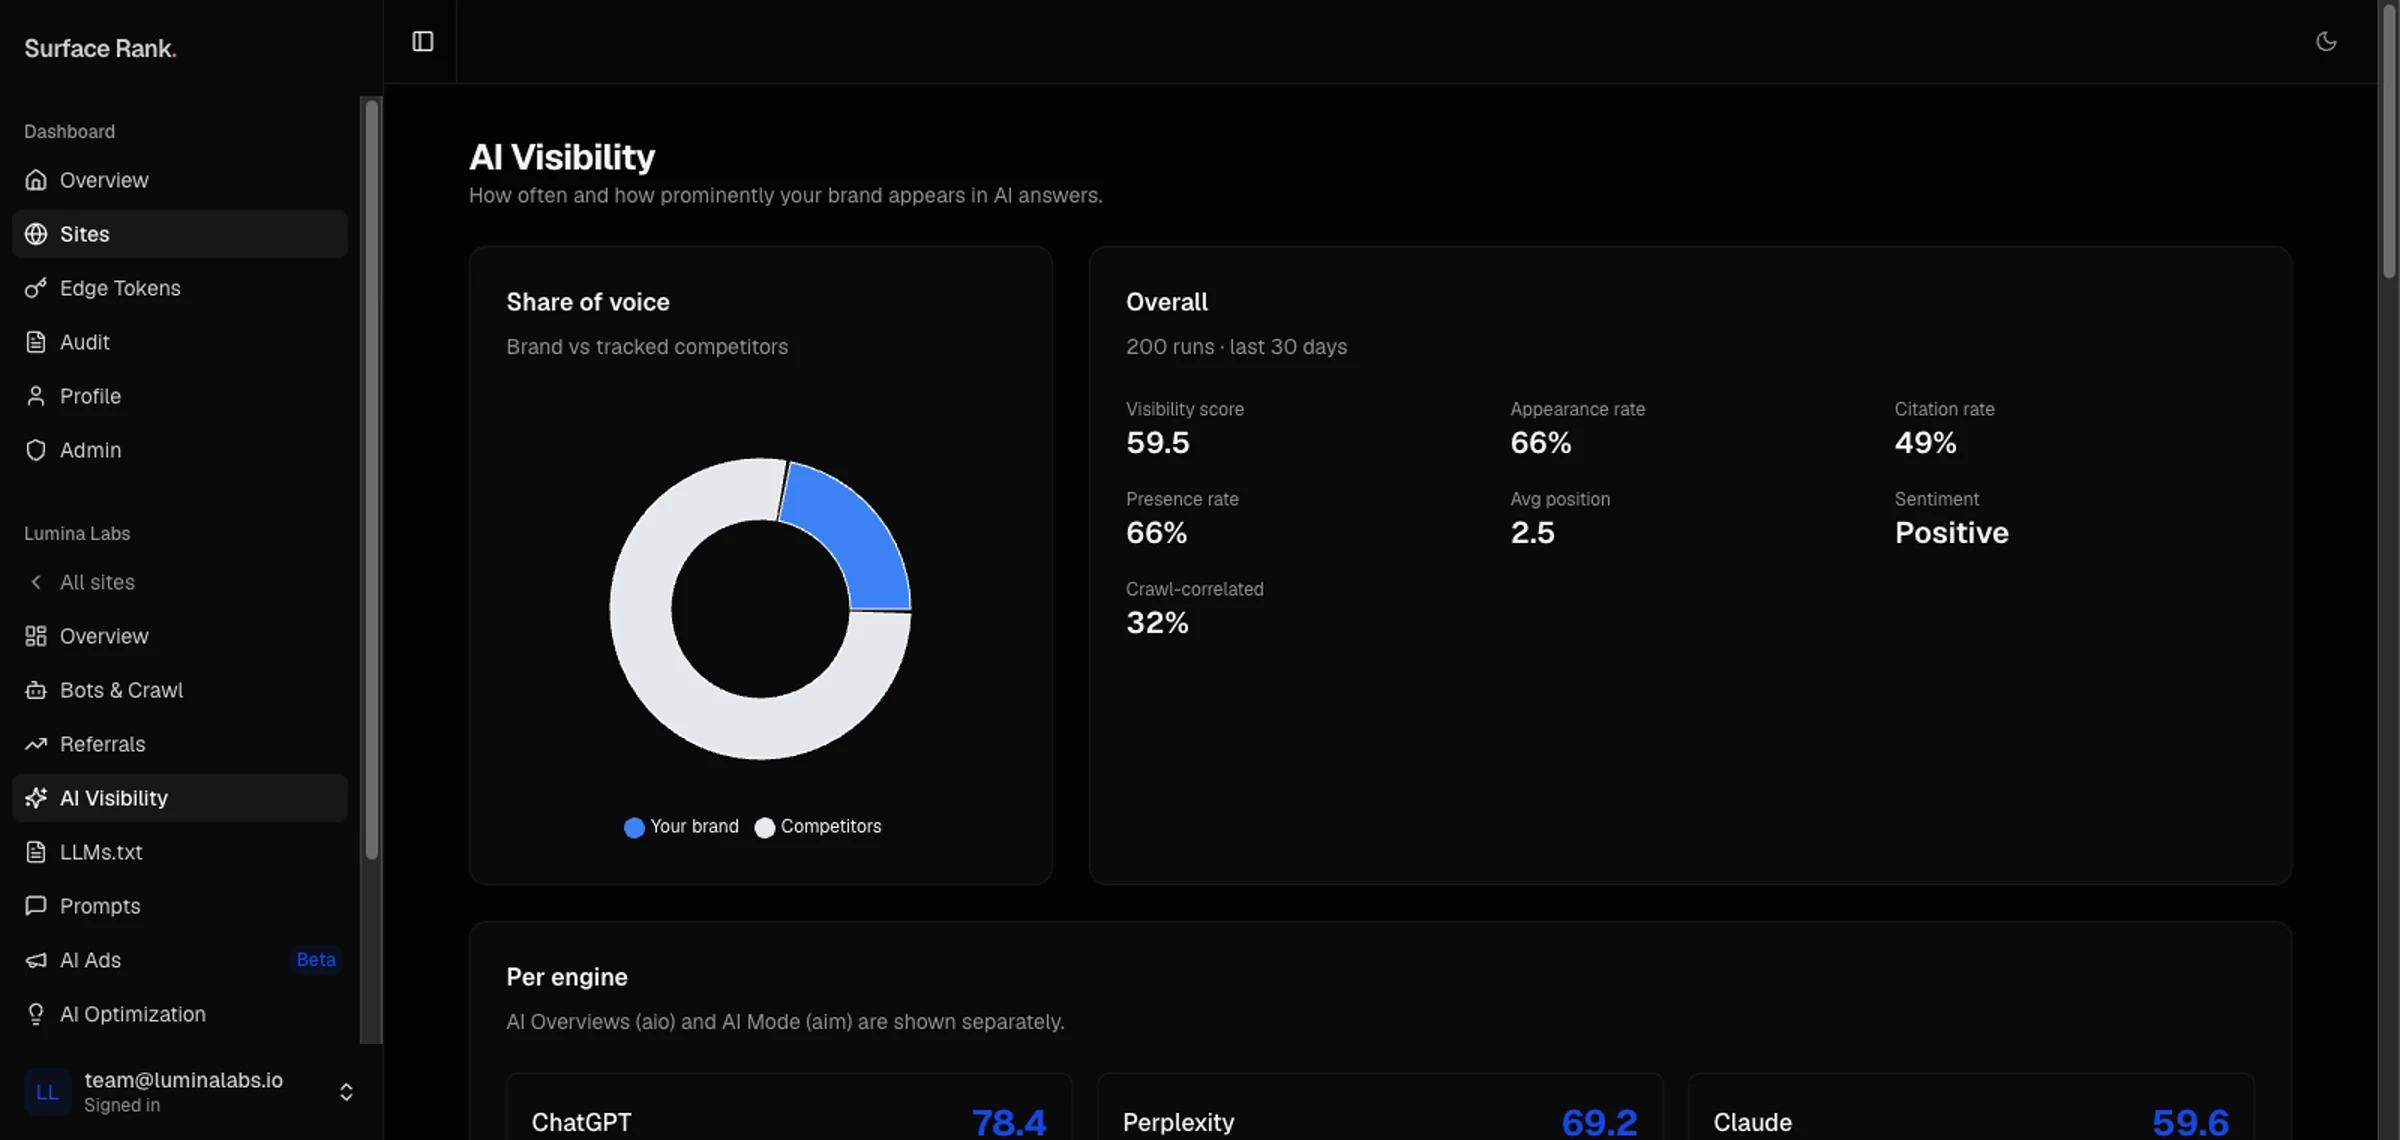The height and width of the screenshot is (1140, 2400).
Task: Expand the account menu chevrons
Action: point(346,1092)
